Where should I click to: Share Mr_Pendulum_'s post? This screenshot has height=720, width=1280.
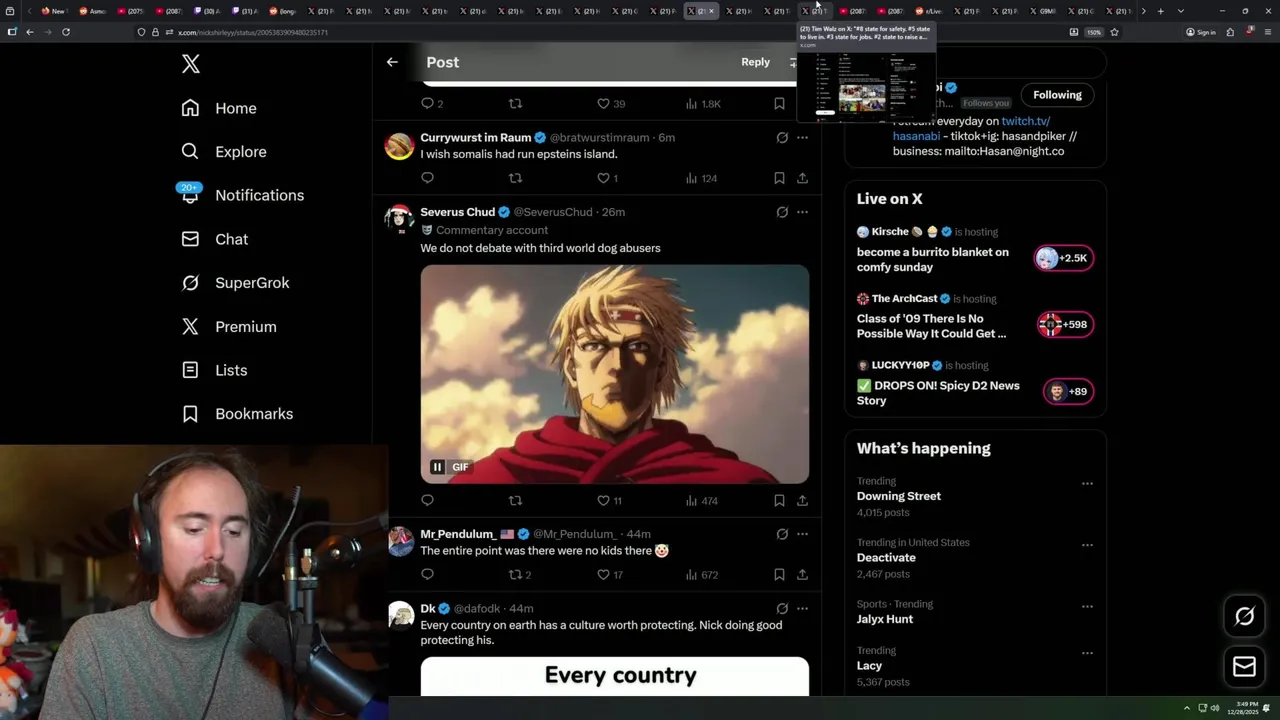point(802,574)
